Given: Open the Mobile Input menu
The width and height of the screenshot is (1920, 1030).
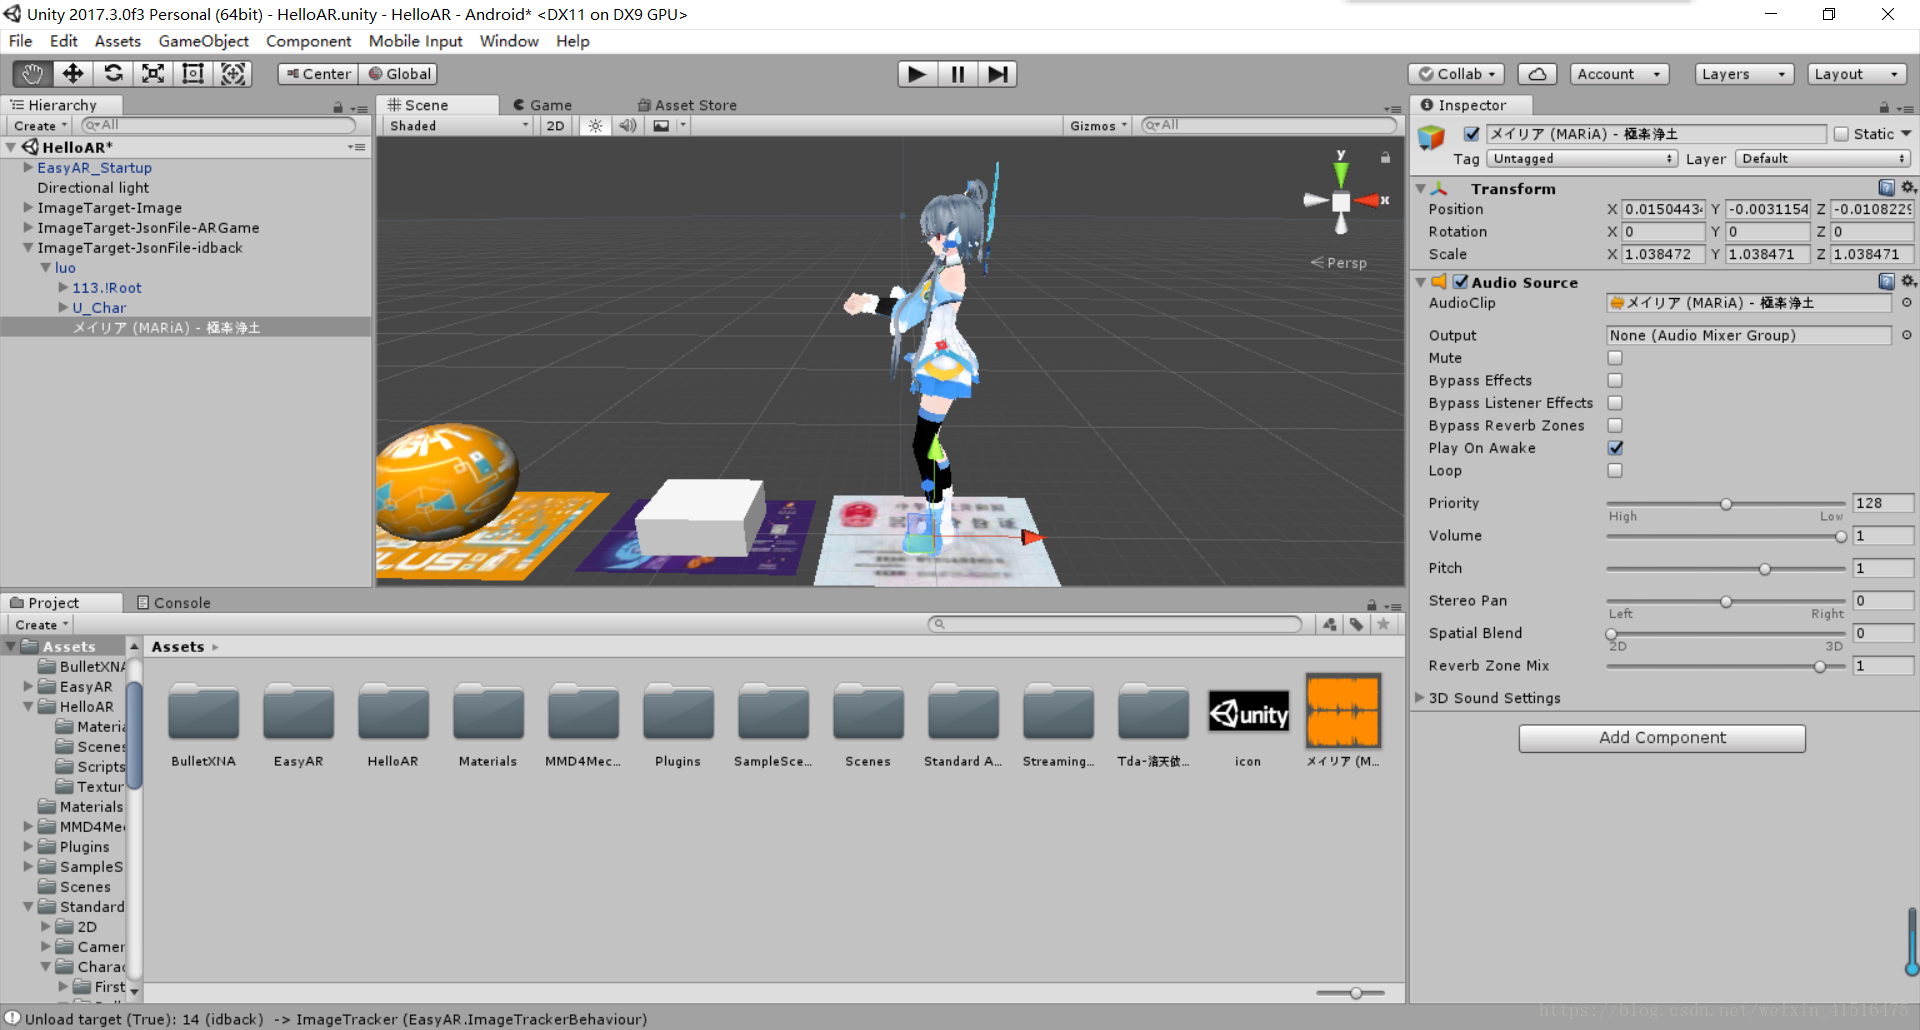Looking at the screenshot, I should 415,41.
